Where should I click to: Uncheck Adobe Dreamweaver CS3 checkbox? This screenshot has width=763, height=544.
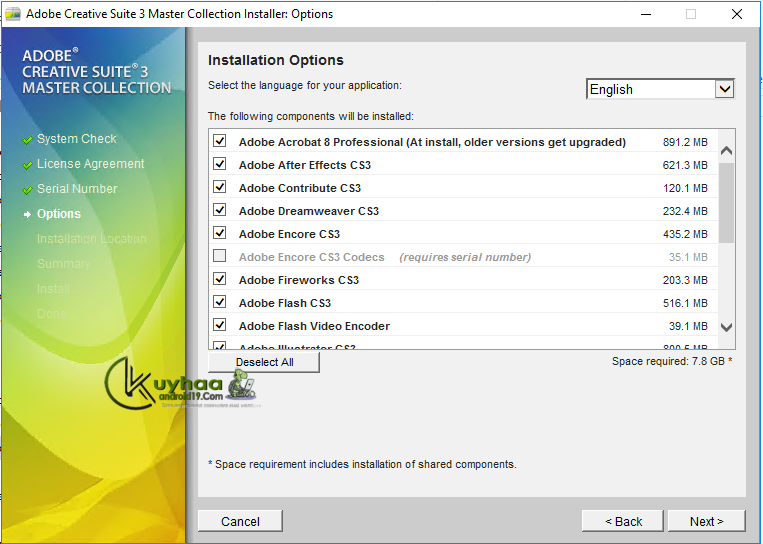click(x=219, y=210)
